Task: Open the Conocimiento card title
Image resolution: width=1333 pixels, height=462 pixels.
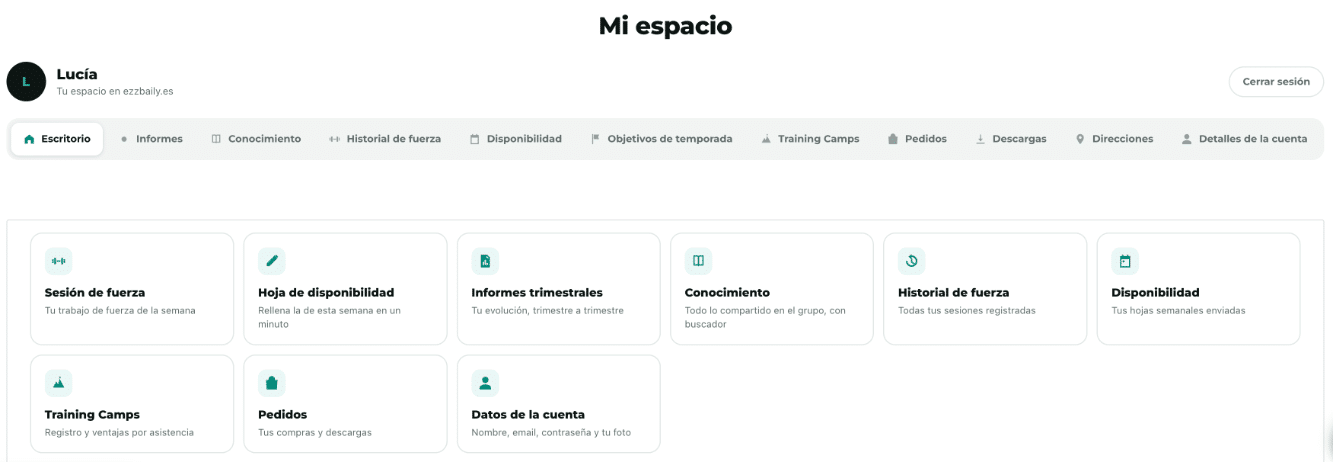Action: pos(727,293)
